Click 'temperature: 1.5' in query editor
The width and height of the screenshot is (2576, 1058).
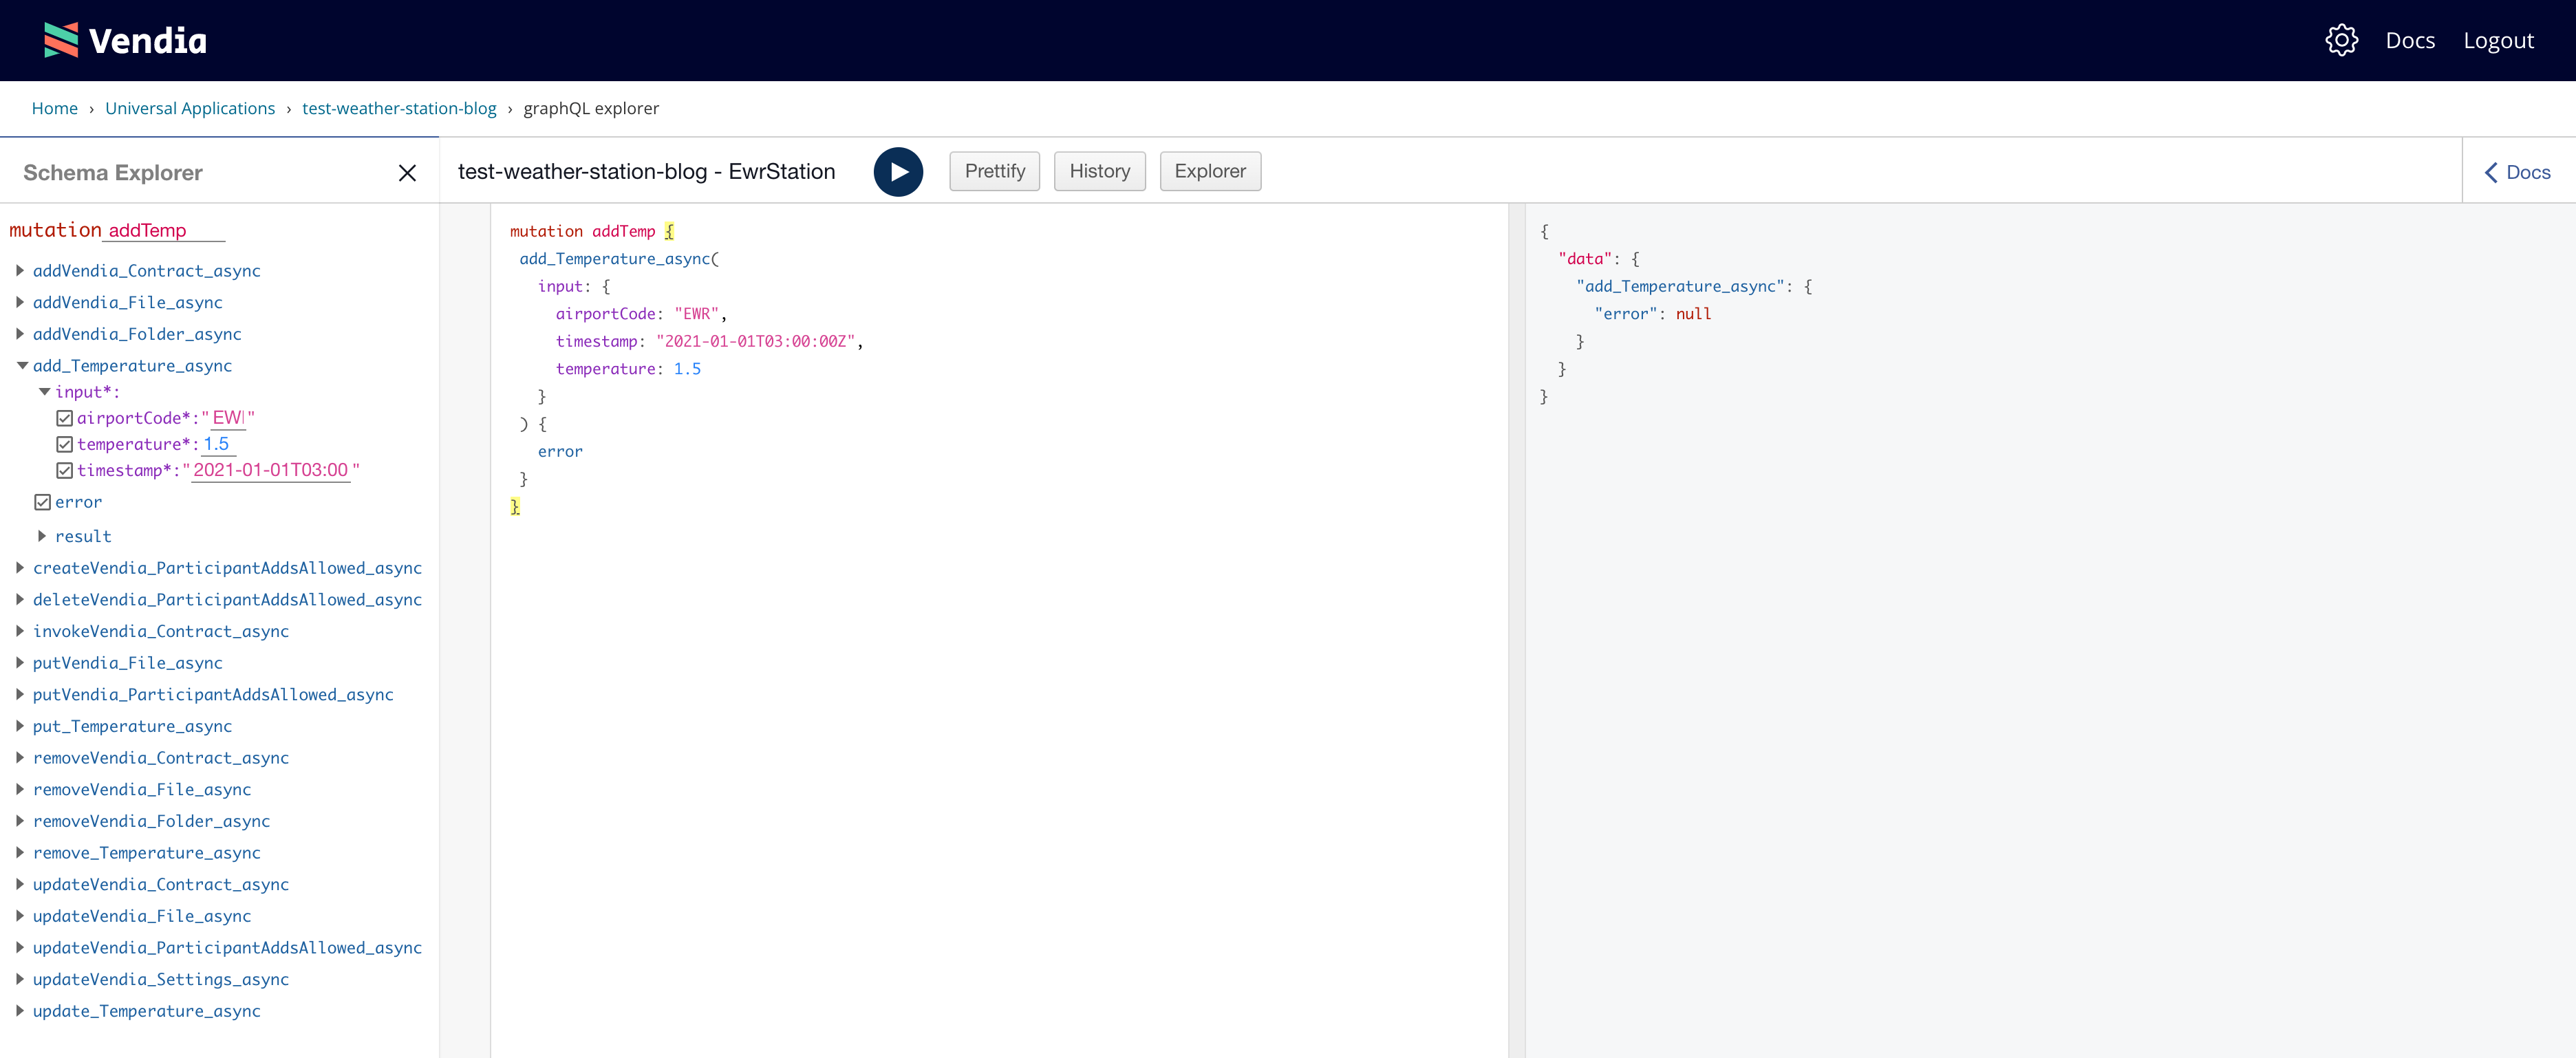pos(628,369)
